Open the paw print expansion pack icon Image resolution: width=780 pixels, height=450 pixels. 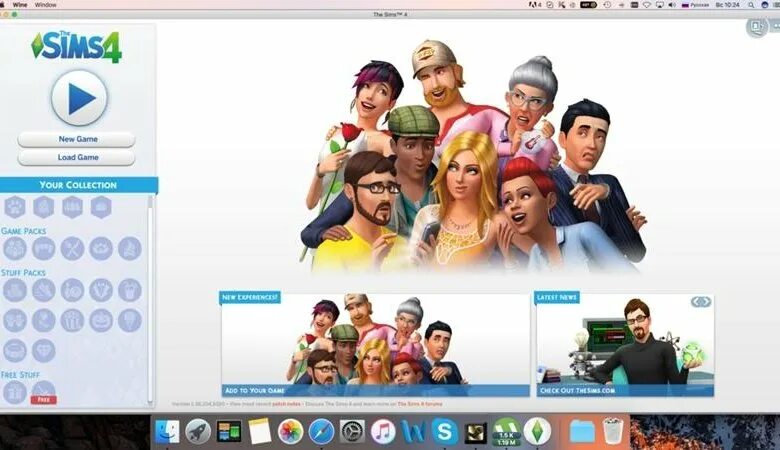tap(15, 207)
